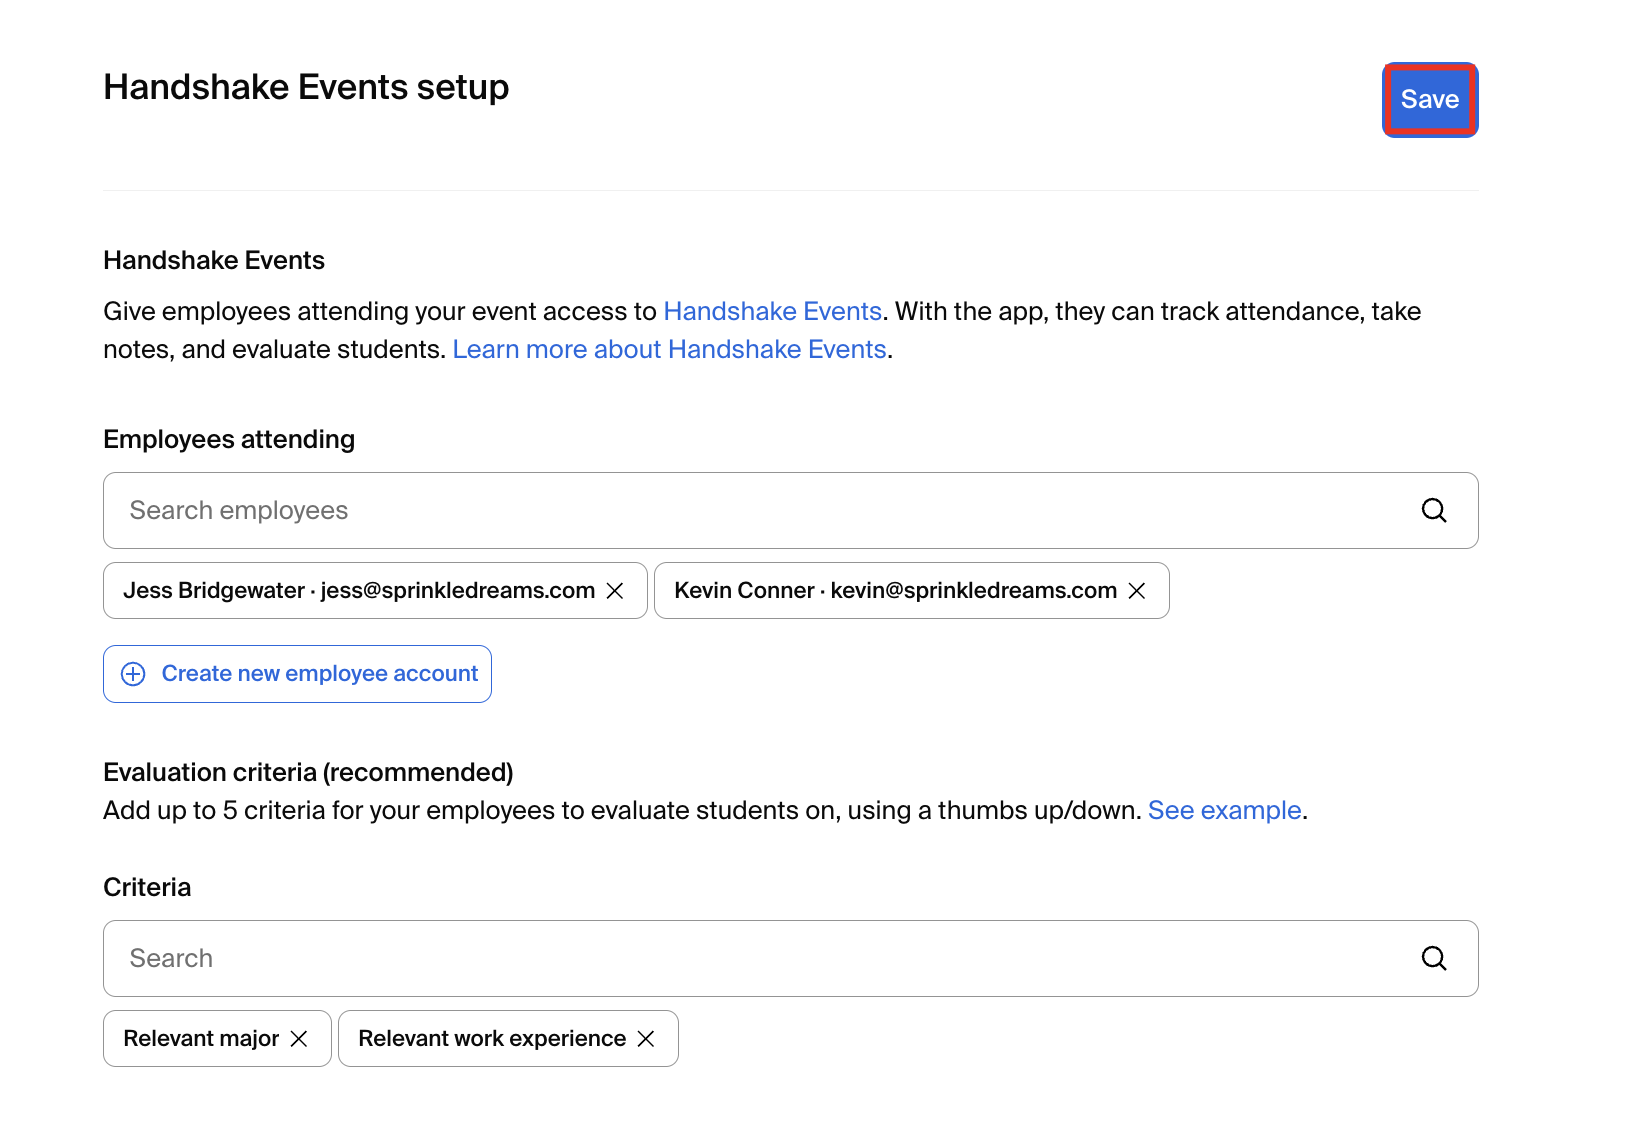
Task: Remove the Relevant major criterion
Action: [x=299, y=1038]
